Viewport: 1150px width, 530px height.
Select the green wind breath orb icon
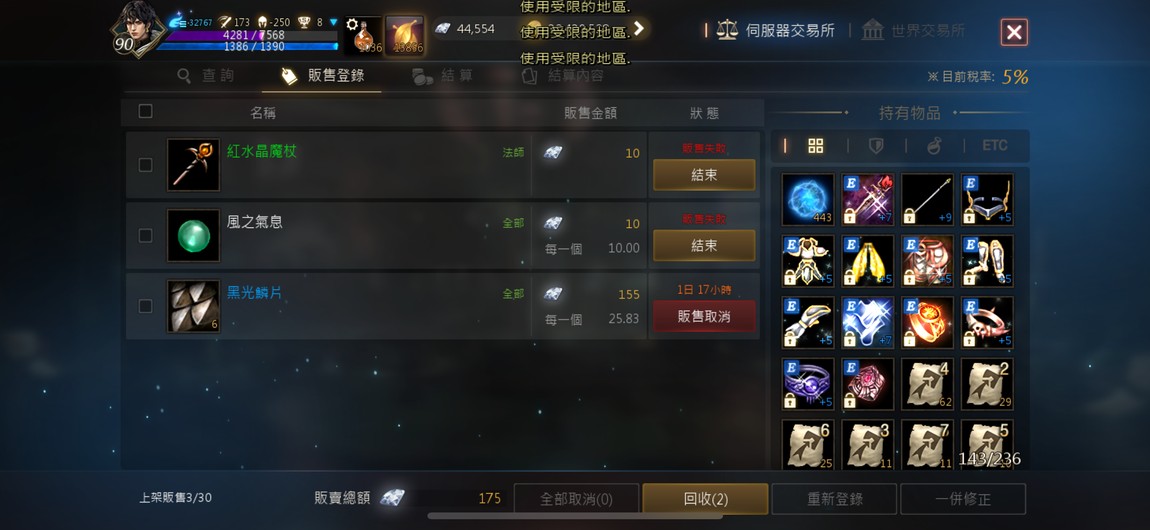click(x=193, y=235)
